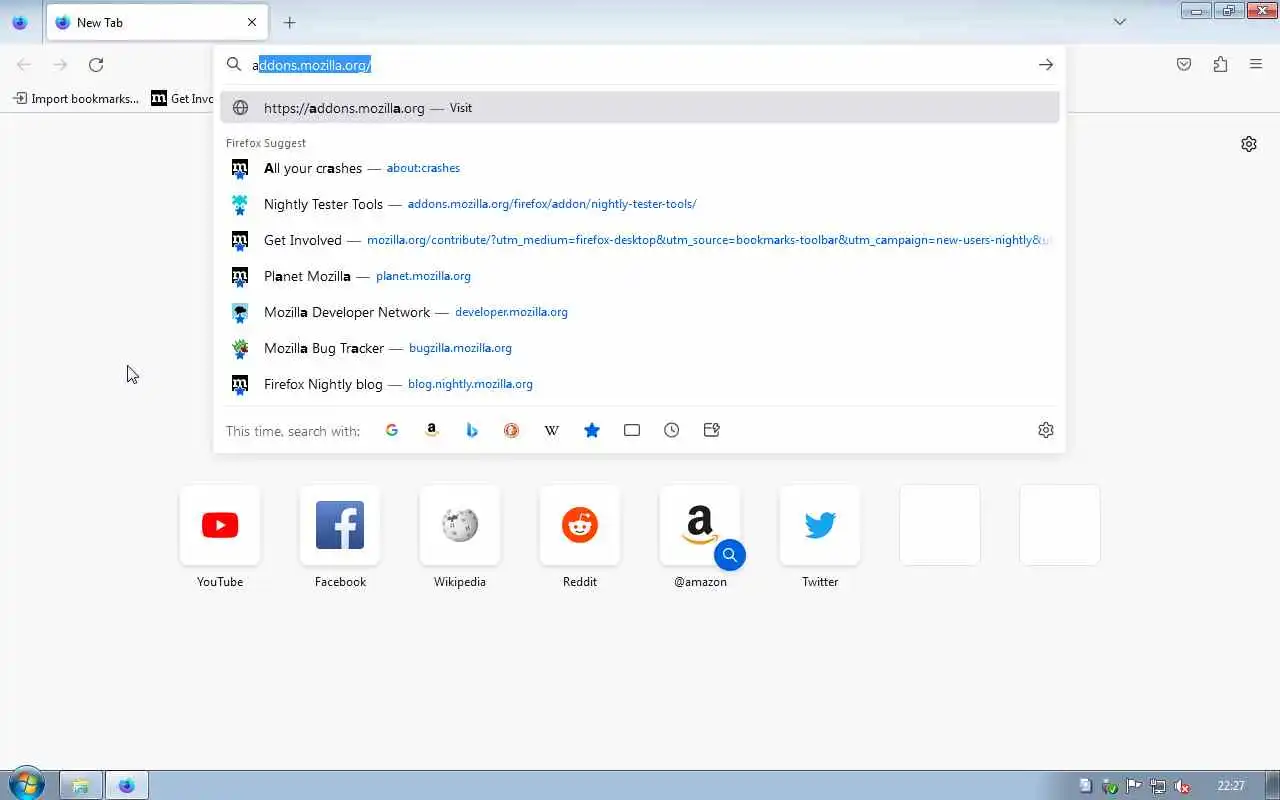Open Planet Mozilla suggestion
The width and height of the screenshot is (1280, 800).
(x=640, y=276)
